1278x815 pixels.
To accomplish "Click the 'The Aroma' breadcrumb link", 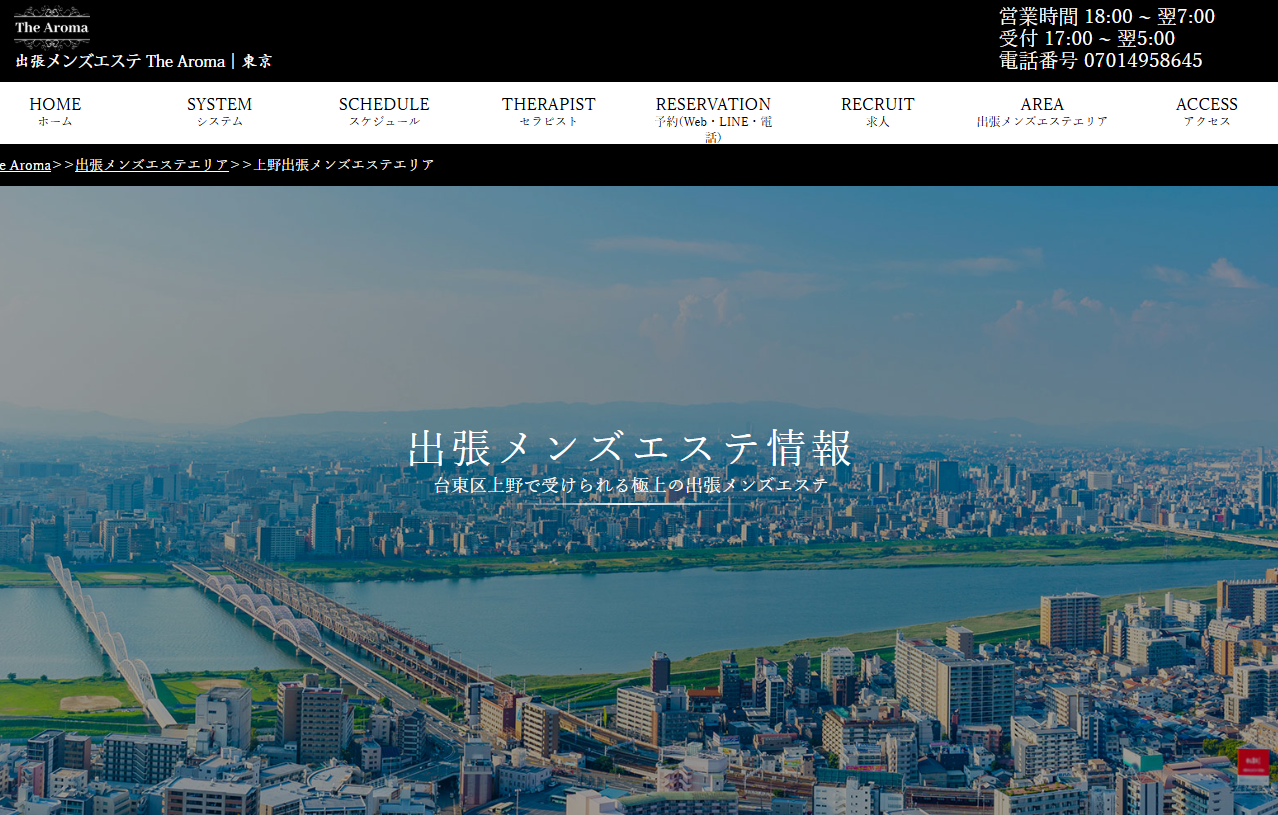I will pyautogui.click(x=25, y=165).
